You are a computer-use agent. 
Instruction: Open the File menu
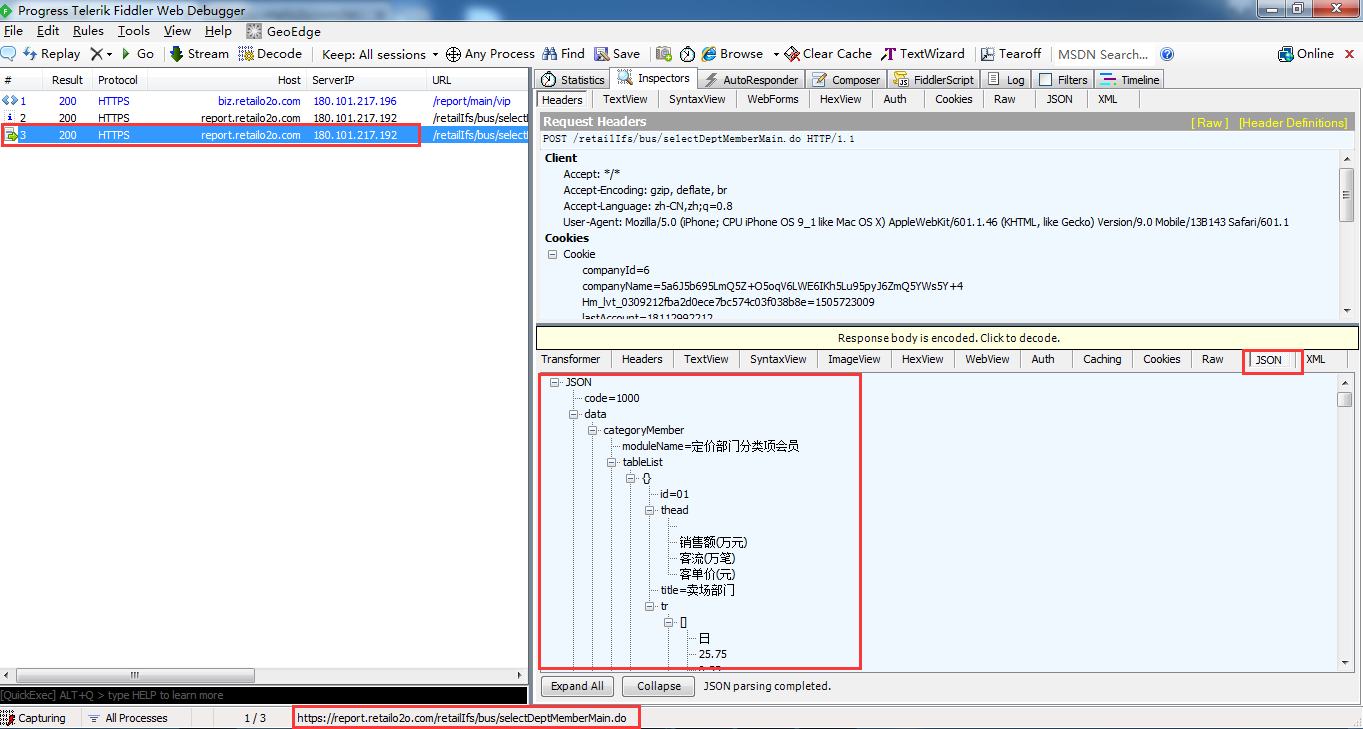(13, 31)
